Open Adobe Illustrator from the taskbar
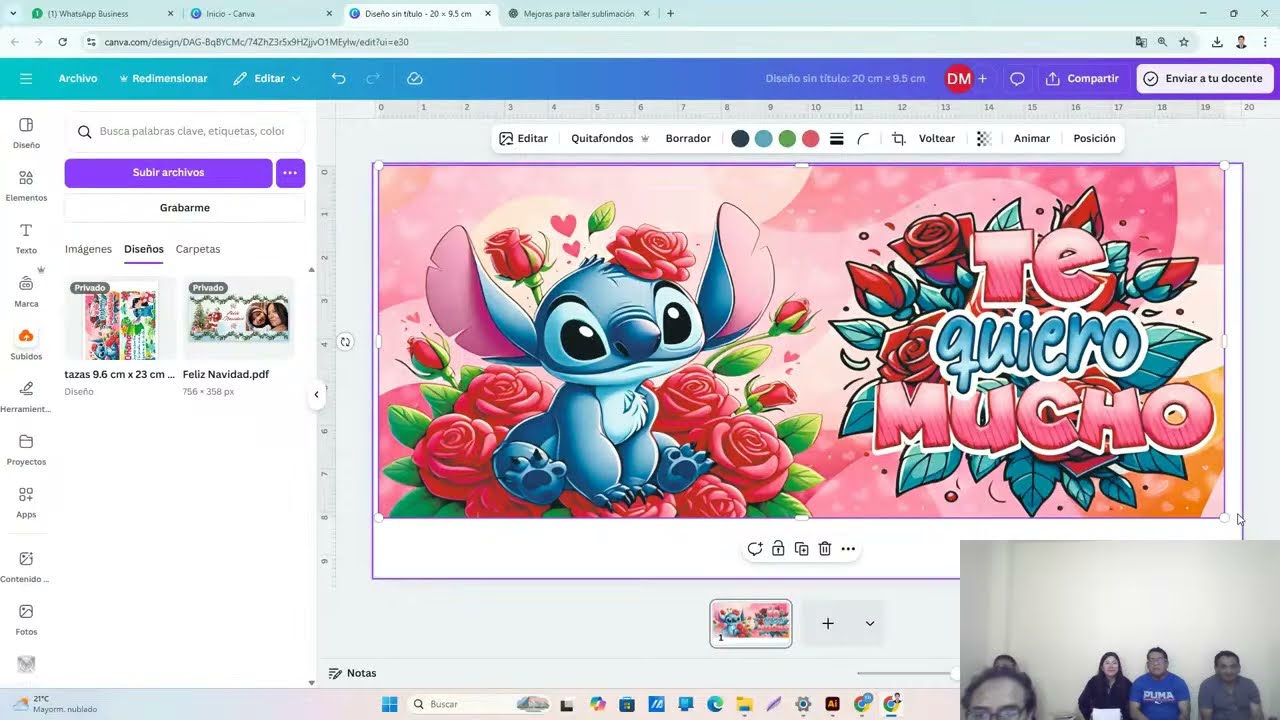Screen dimensions: 1280x720 click(832, 704)
